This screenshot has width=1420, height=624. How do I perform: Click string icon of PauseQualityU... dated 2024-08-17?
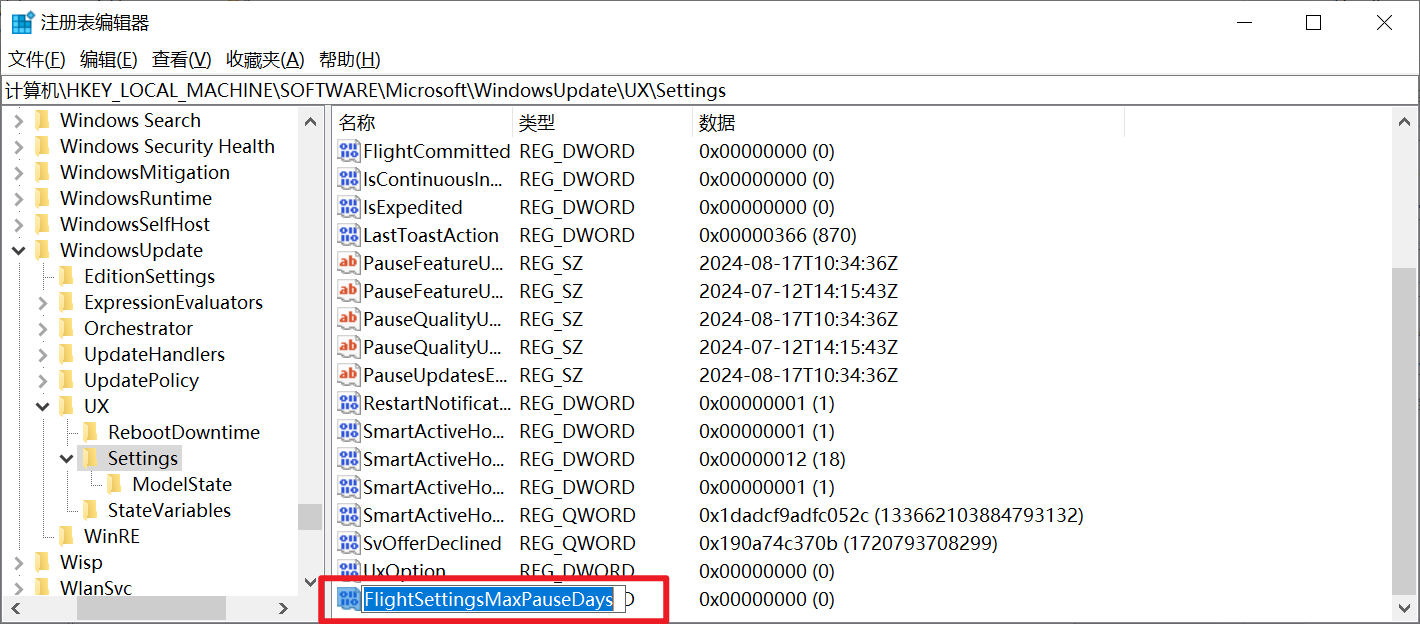(348, 319)
